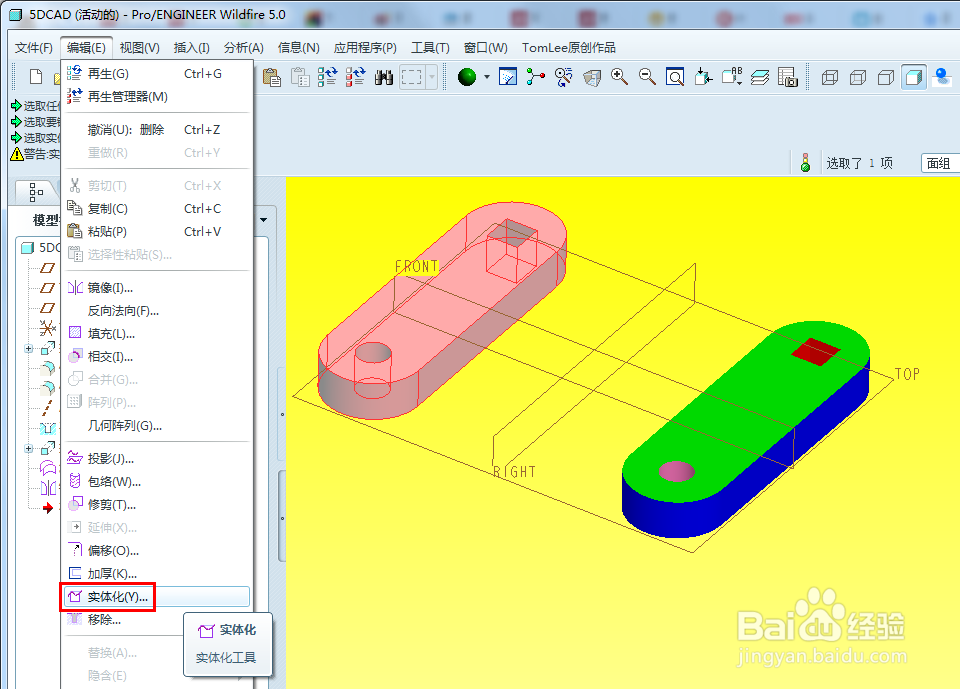Click the View Manager icon
The height and width of the screenshot is (689, 960).
(787, 77)
